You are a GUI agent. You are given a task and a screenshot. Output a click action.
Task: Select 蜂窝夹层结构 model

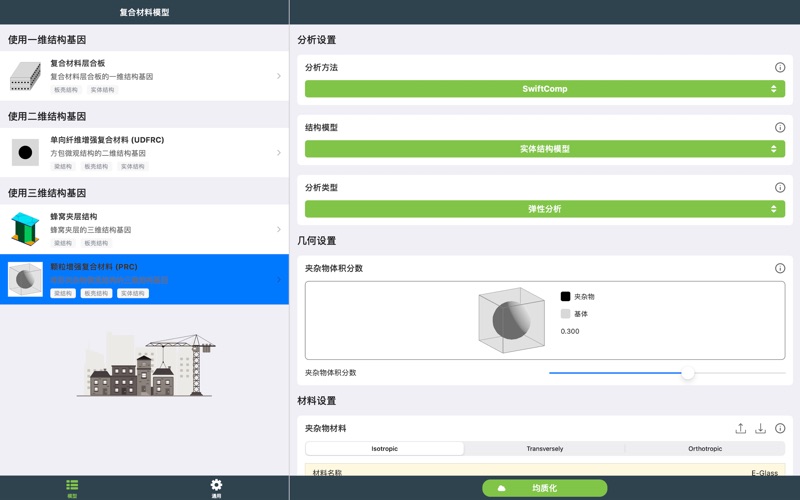[x=145, y=229]
